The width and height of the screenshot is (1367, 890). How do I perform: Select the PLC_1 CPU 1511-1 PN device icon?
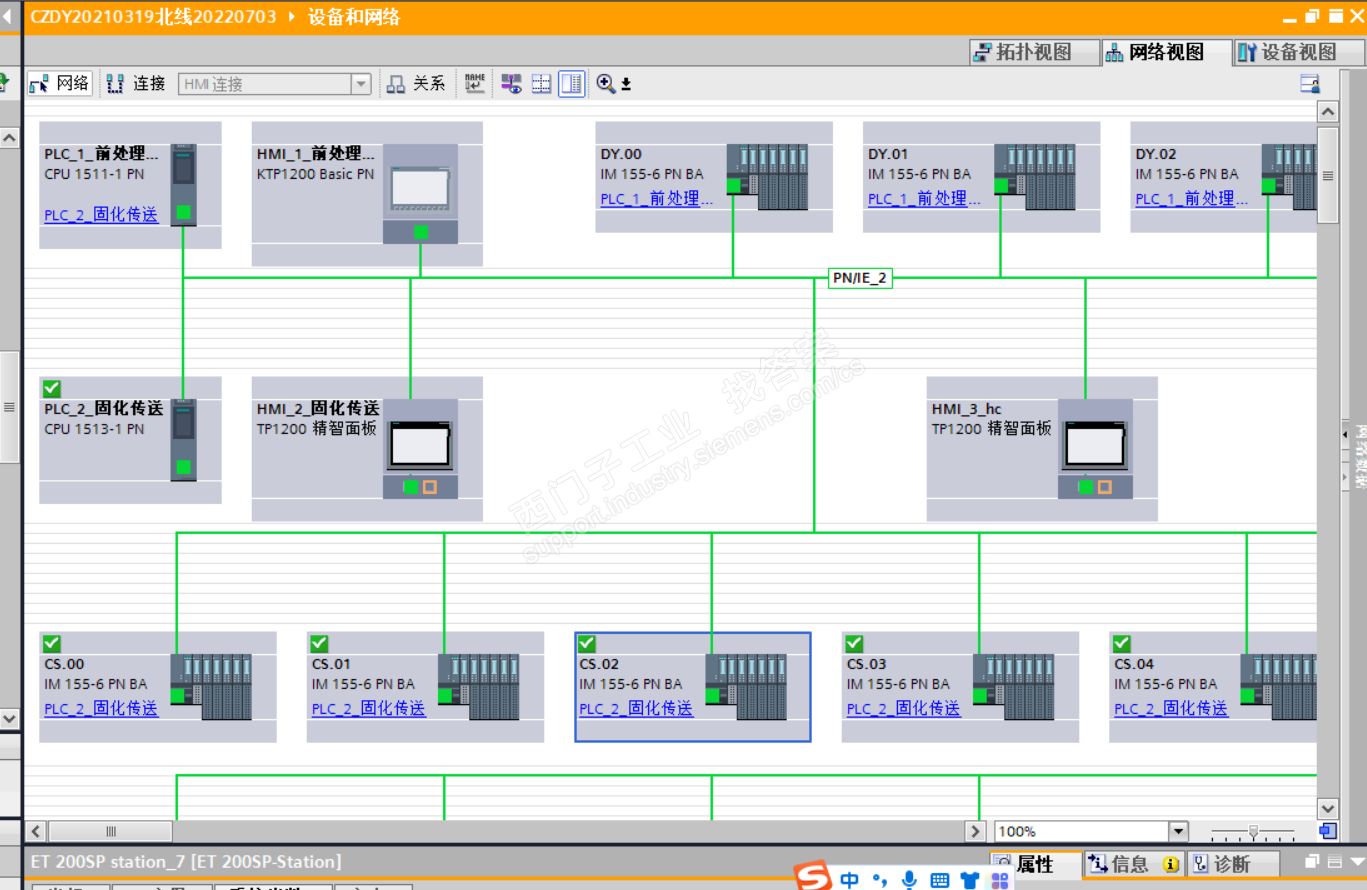tap(183, 185)
